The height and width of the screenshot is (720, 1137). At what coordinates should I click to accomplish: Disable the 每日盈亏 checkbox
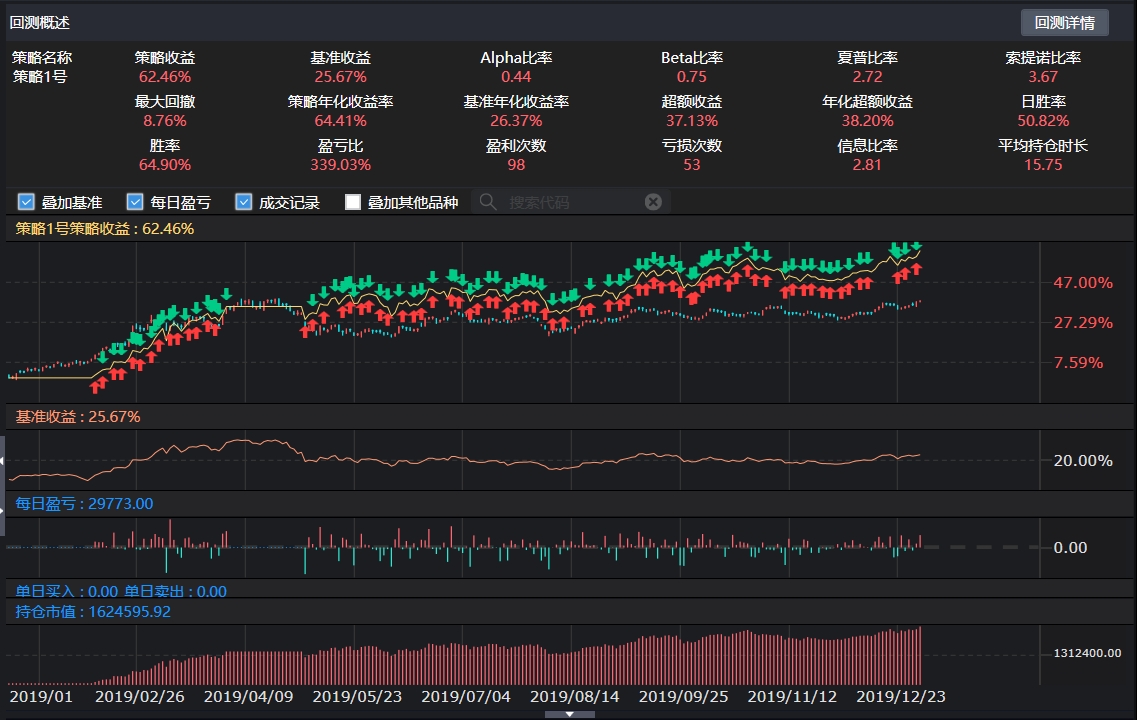[134, 201]
